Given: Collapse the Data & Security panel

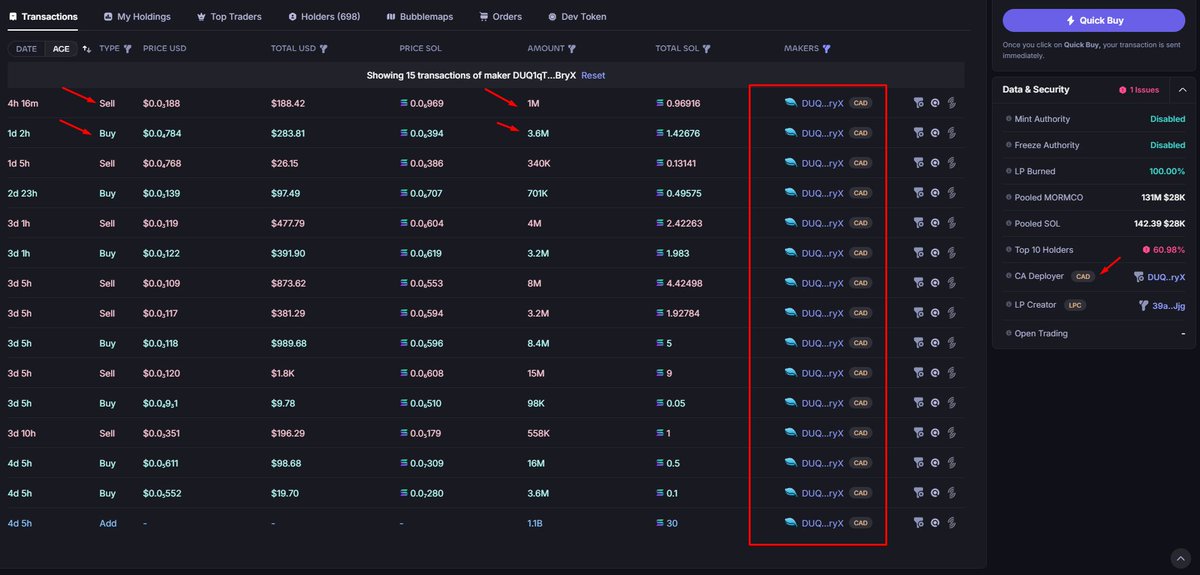Looking at the screenshot, I should click(x=1181, y=89).
